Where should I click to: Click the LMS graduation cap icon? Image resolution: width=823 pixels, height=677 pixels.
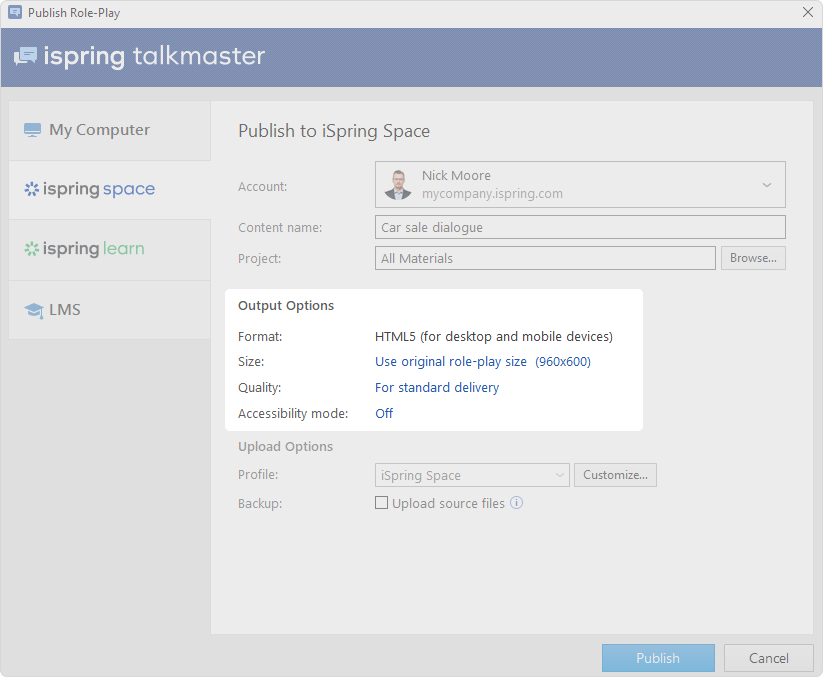click(x=33, y=310)
